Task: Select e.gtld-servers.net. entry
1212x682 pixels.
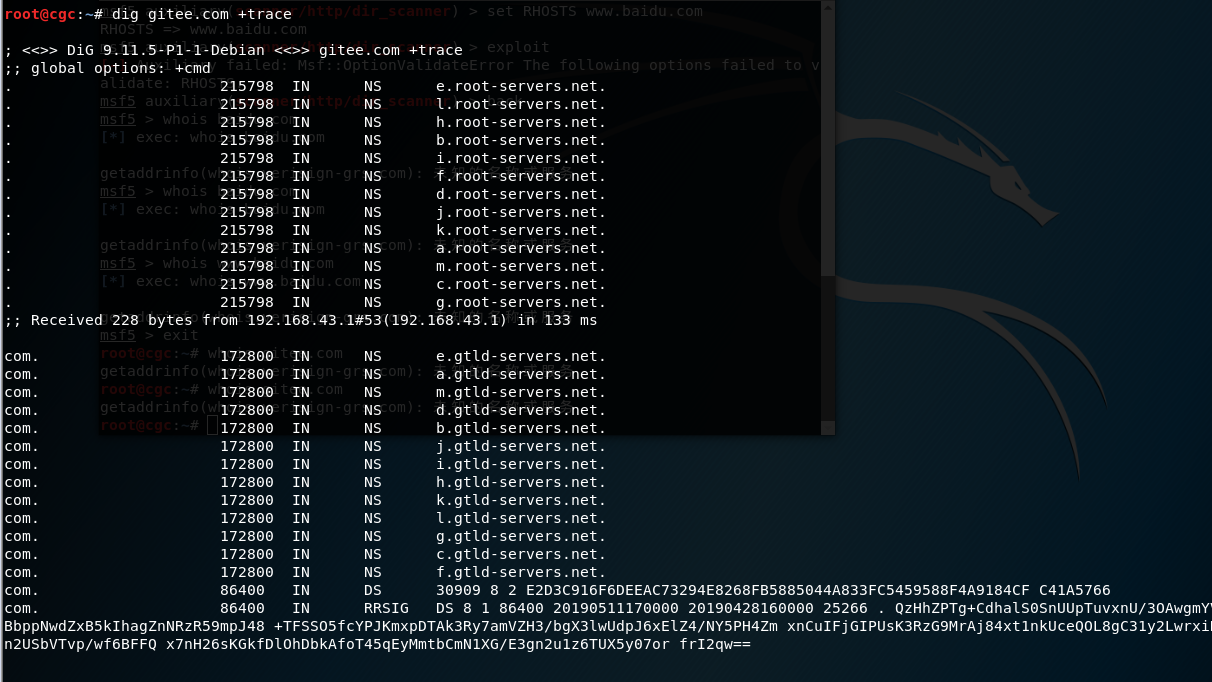Action: click(521, 356)
